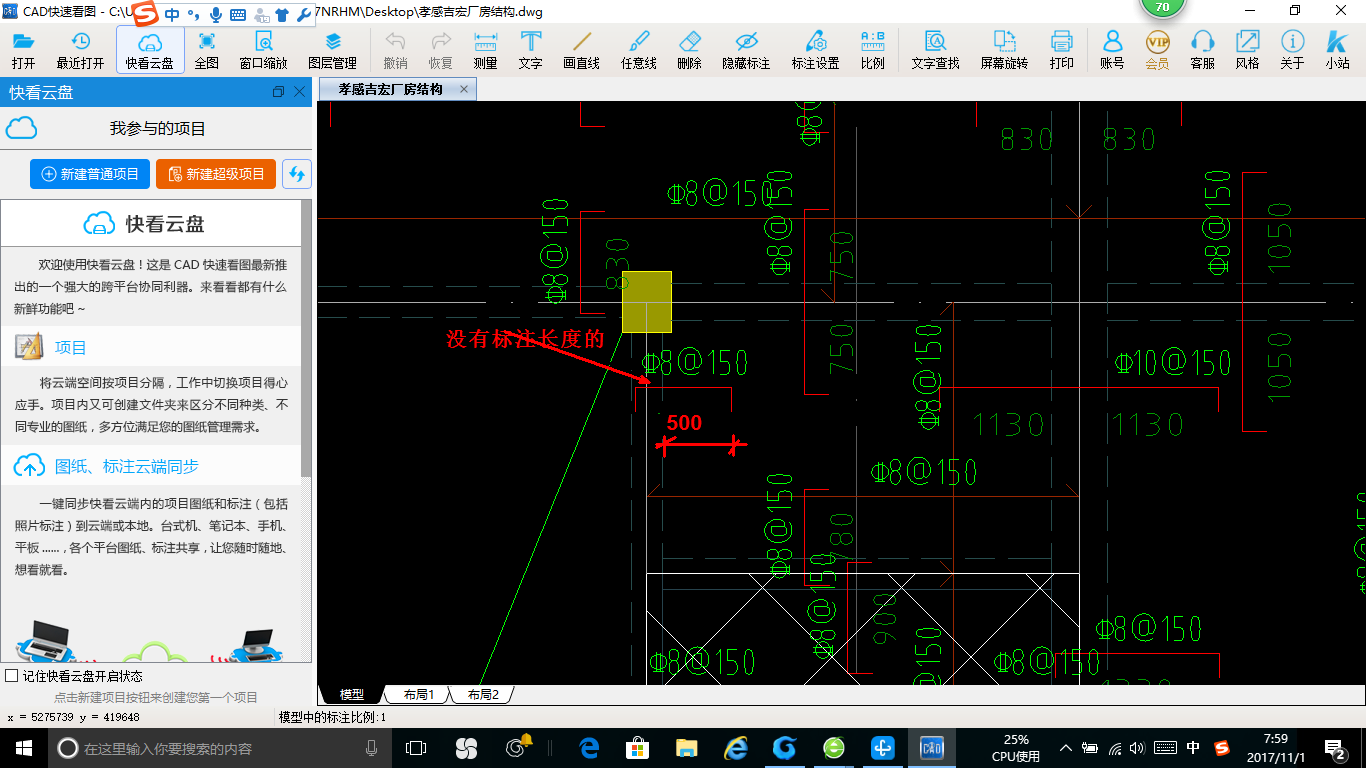
Task: Click the status text 模型中的标注比例:1
Action: tap(332, 717)
